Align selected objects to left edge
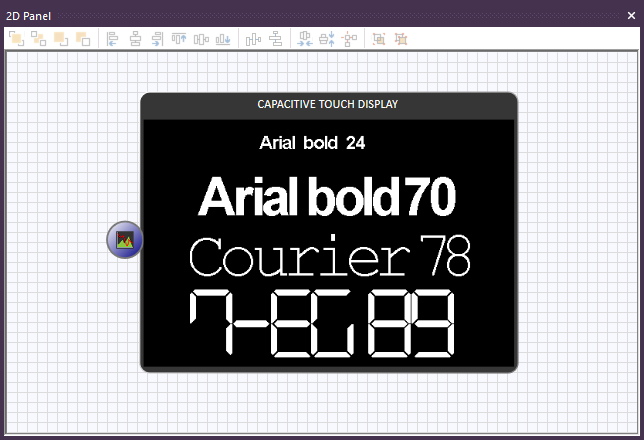Image resolution: width=644 pixels, height=440 pixels. [112, 39]
